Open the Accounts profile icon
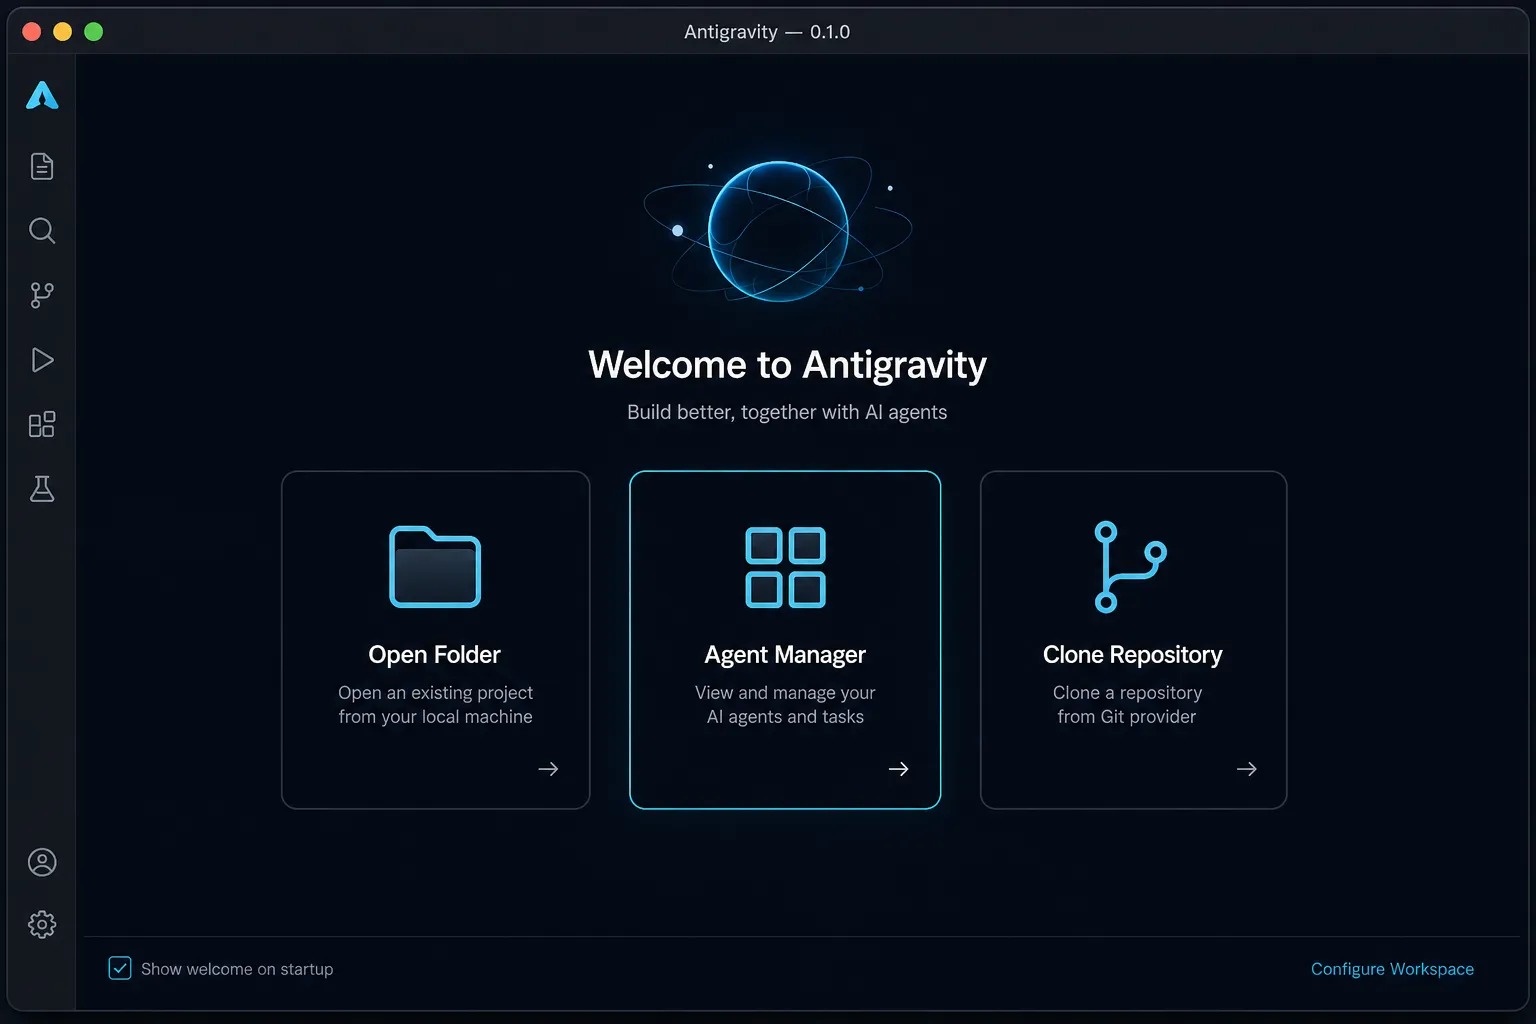Image resolution: width=1536 pixels, height=1024 pixels. point(42,862)
